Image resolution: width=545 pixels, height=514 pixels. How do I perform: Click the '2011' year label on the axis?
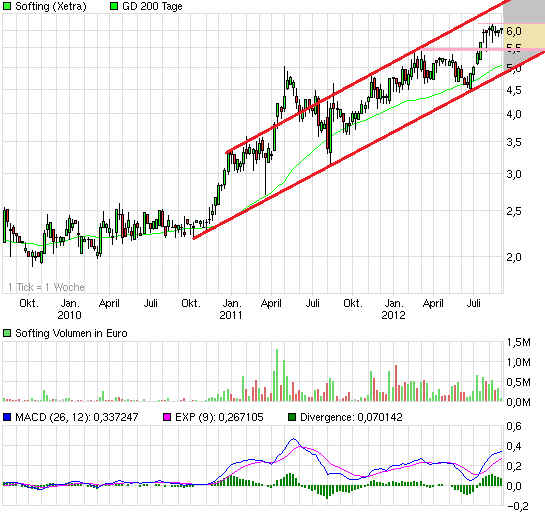coord(231,315)
